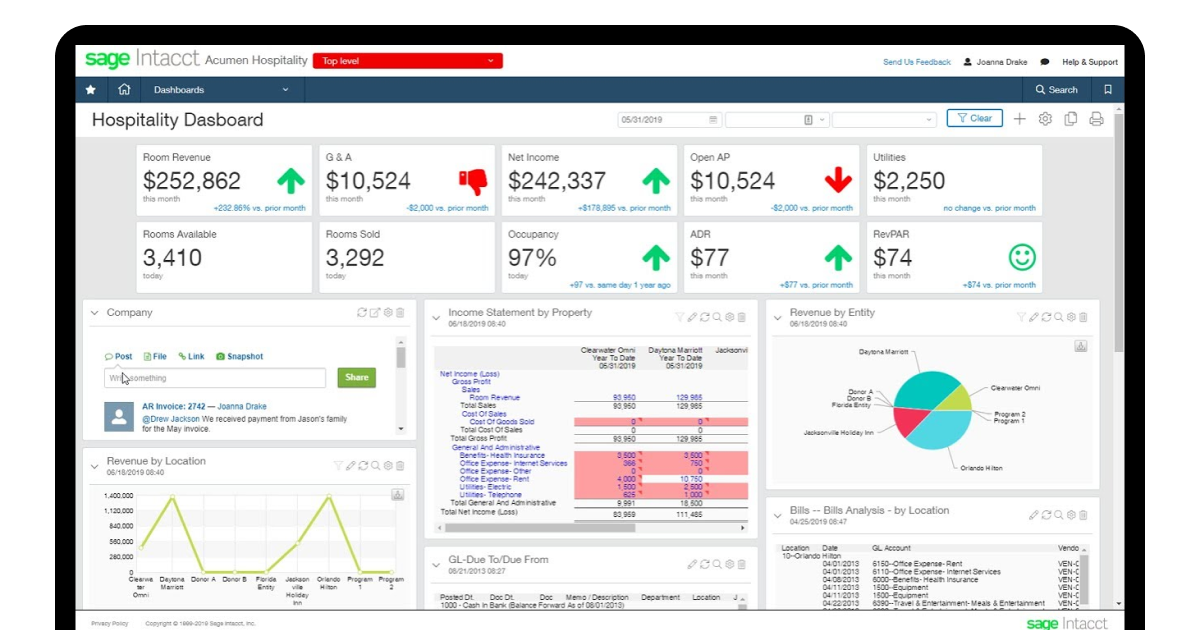This screenshot has height=630, width=1200.
Task: Delete the GL-Due To/Due From component
Action: (742, 564)
